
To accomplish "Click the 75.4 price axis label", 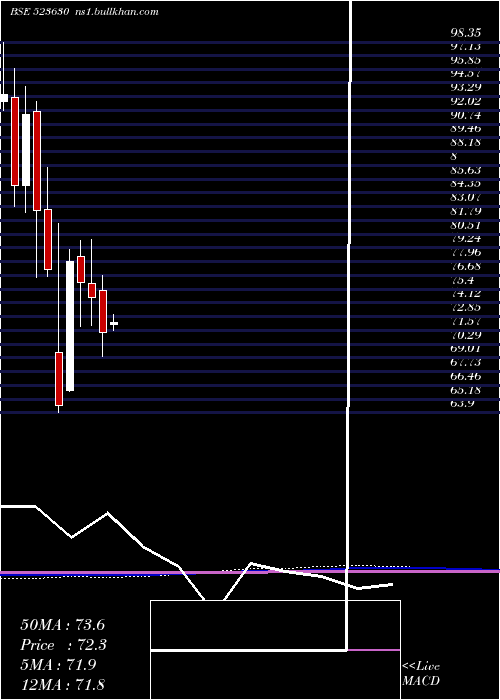I will click(462, 280).
